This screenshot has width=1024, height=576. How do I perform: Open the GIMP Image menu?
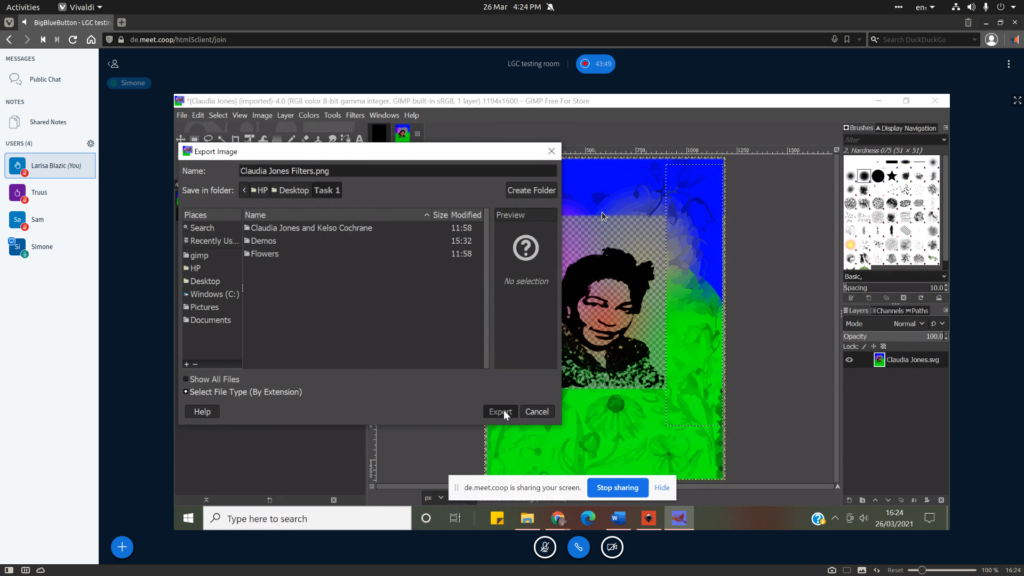pyautogui.click(x=262, y=116)
